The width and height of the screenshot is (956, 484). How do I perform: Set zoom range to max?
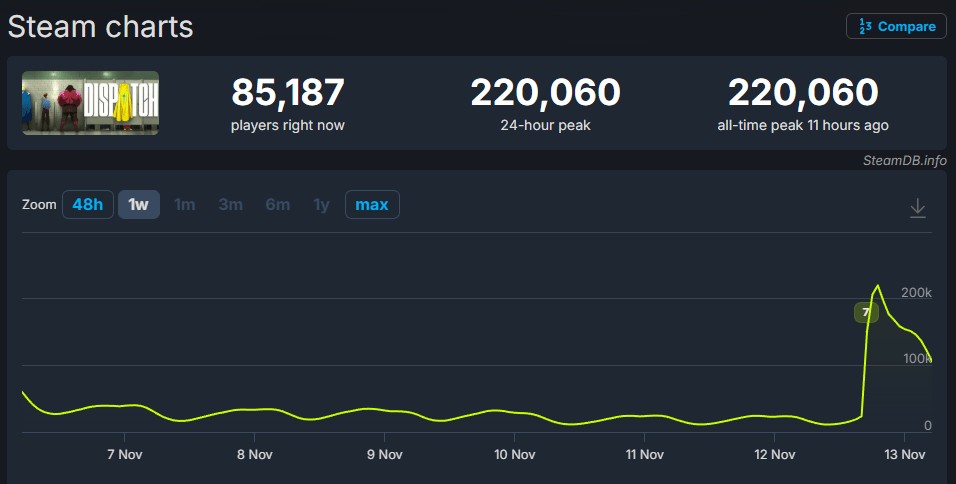point(372,205)
